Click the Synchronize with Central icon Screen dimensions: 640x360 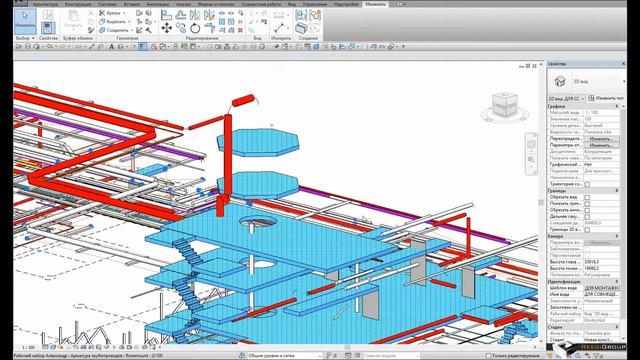37,47
